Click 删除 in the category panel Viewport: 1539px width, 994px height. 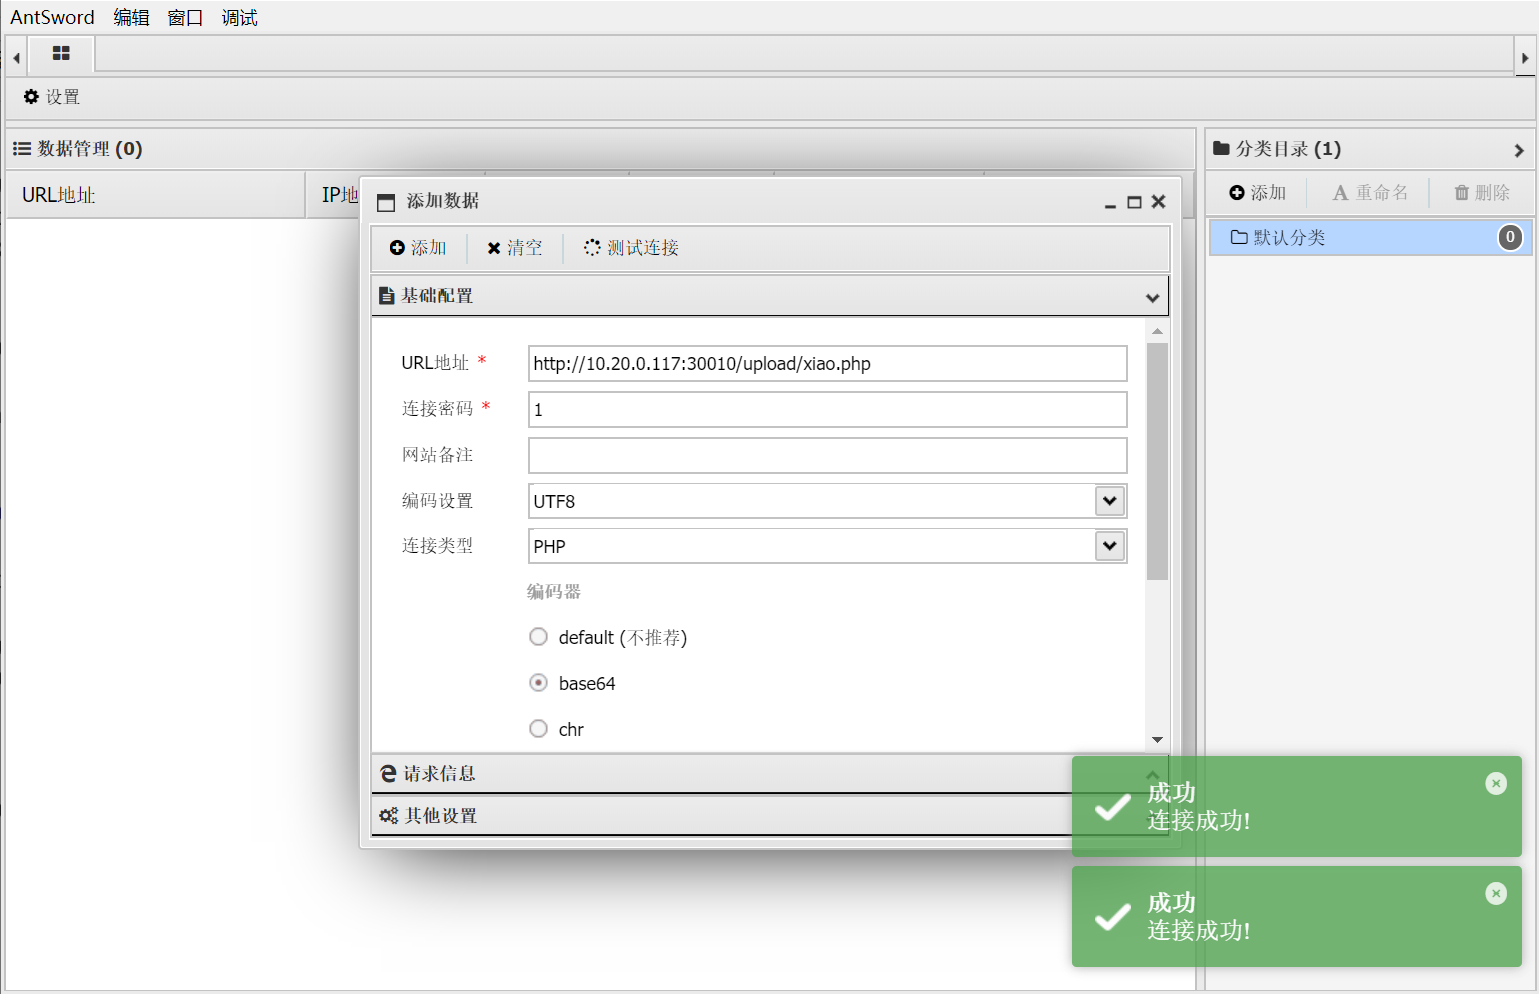click(1482, 193)
